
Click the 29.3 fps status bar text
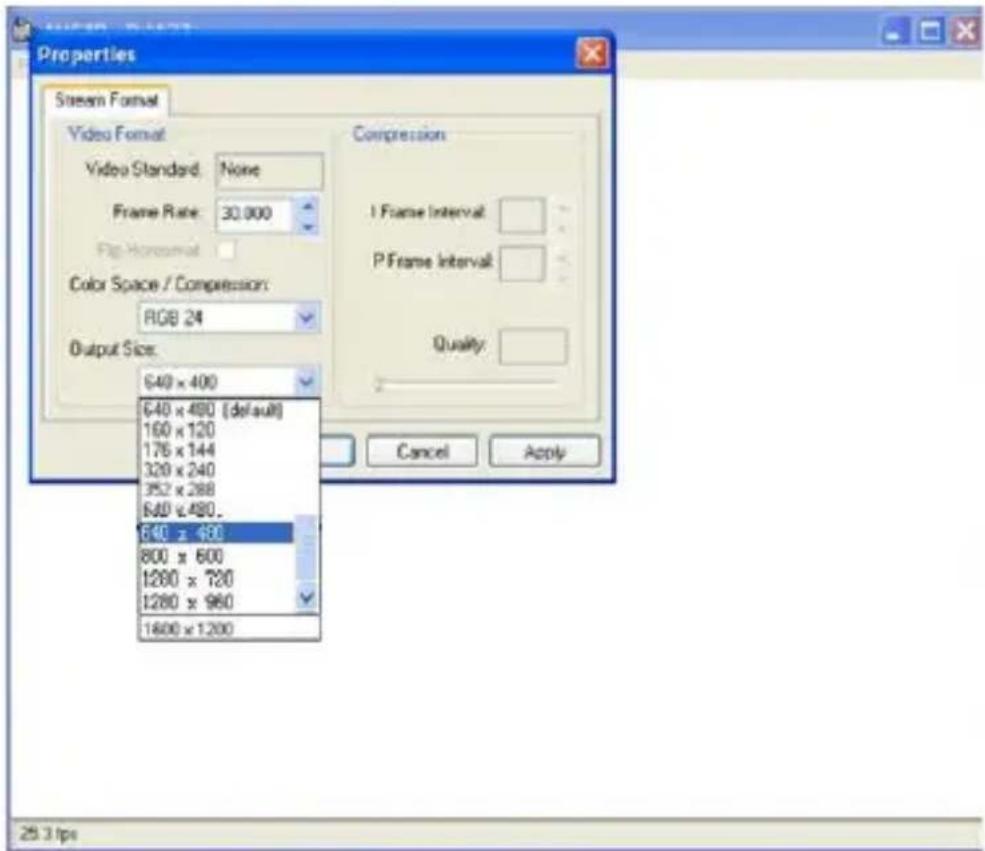point(48,834)
